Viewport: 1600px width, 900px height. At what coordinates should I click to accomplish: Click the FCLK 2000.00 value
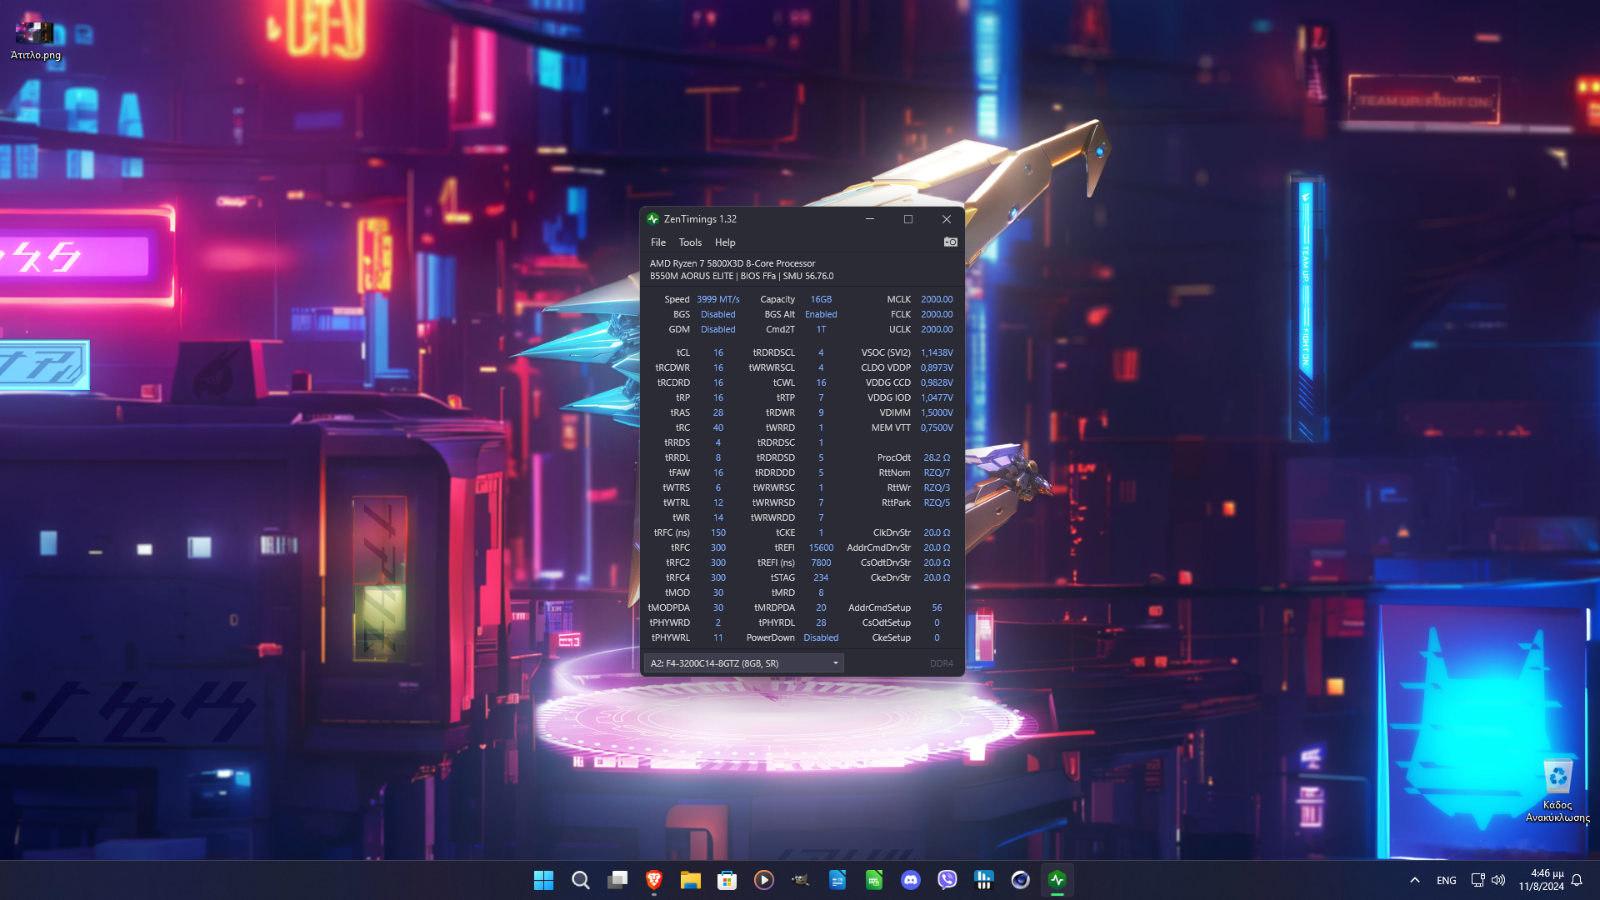pyautogui.click(x=937, y=314)
